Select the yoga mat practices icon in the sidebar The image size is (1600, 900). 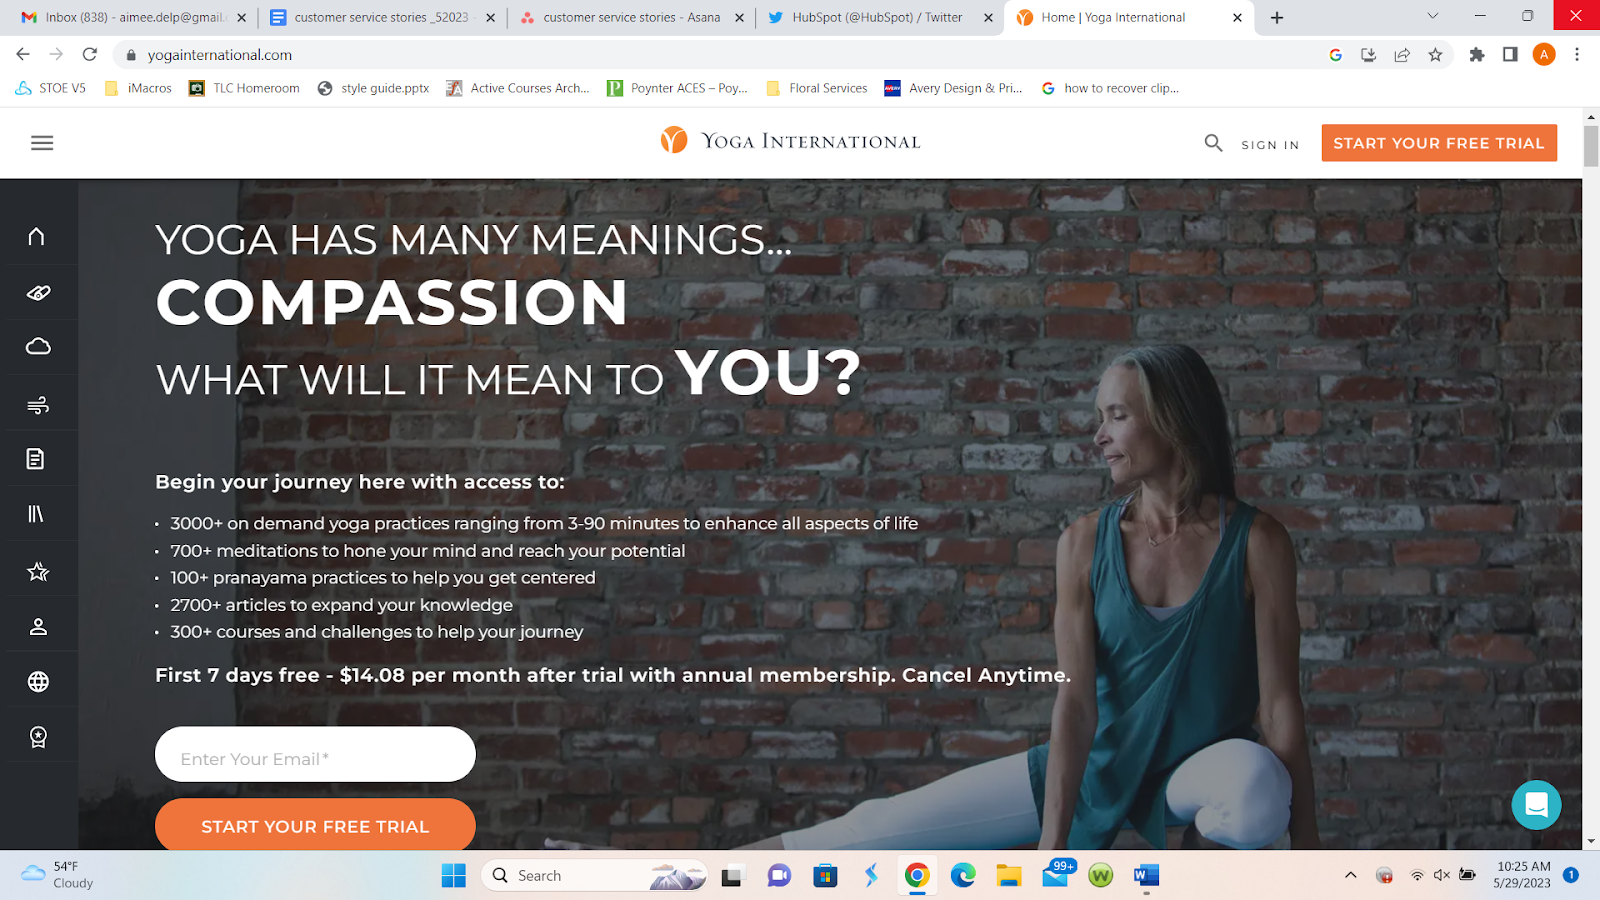point(38,292)
